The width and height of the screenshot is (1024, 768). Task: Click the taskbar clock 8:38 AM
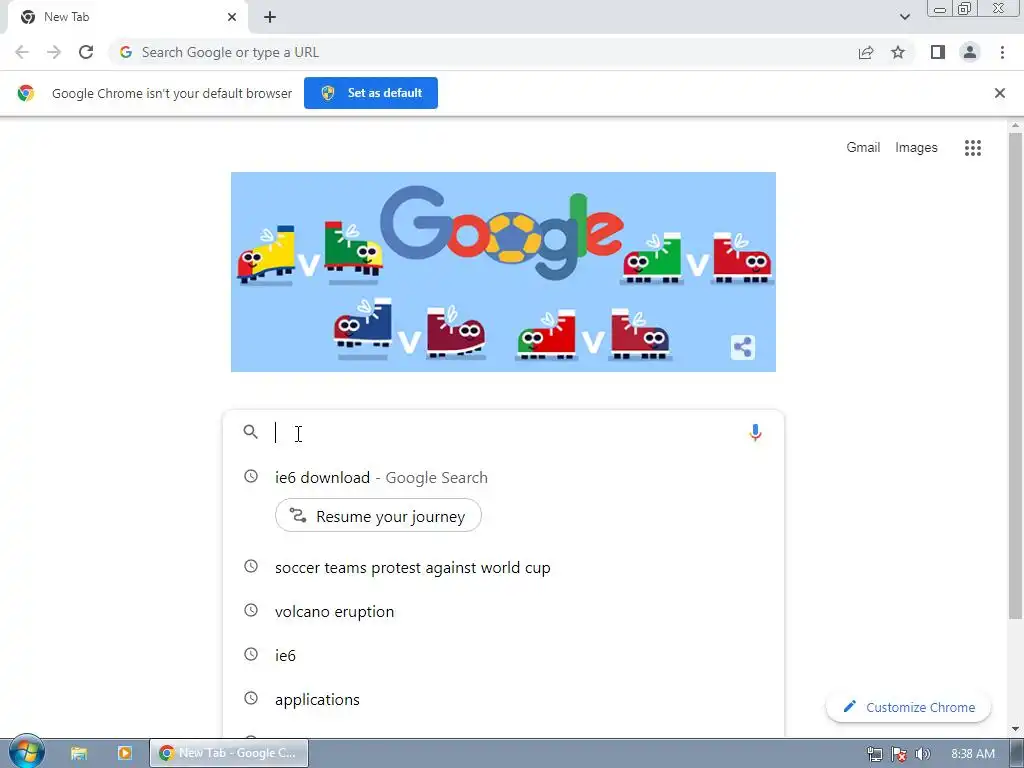(972, 754)
